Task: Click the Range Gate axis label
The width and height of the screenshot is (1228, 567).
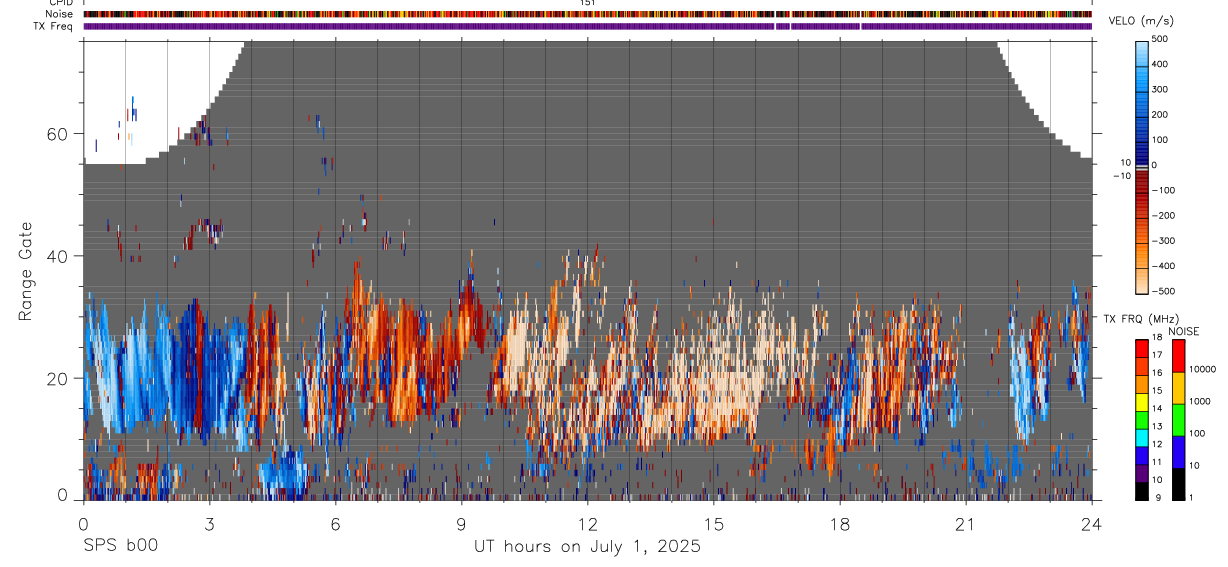Action: (25, 272)
